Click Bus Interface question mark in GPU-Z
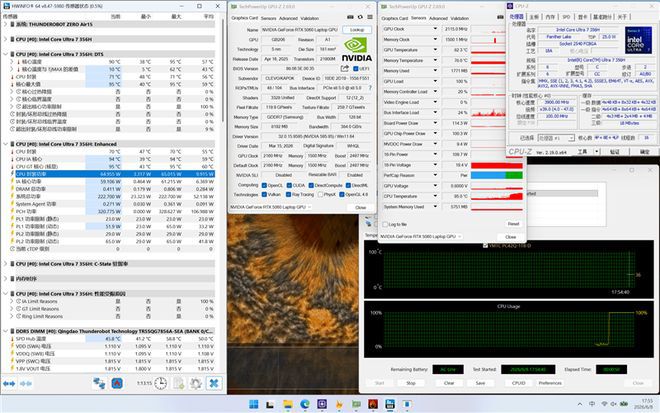The image size is (660, 413). (x=370, y=88)
